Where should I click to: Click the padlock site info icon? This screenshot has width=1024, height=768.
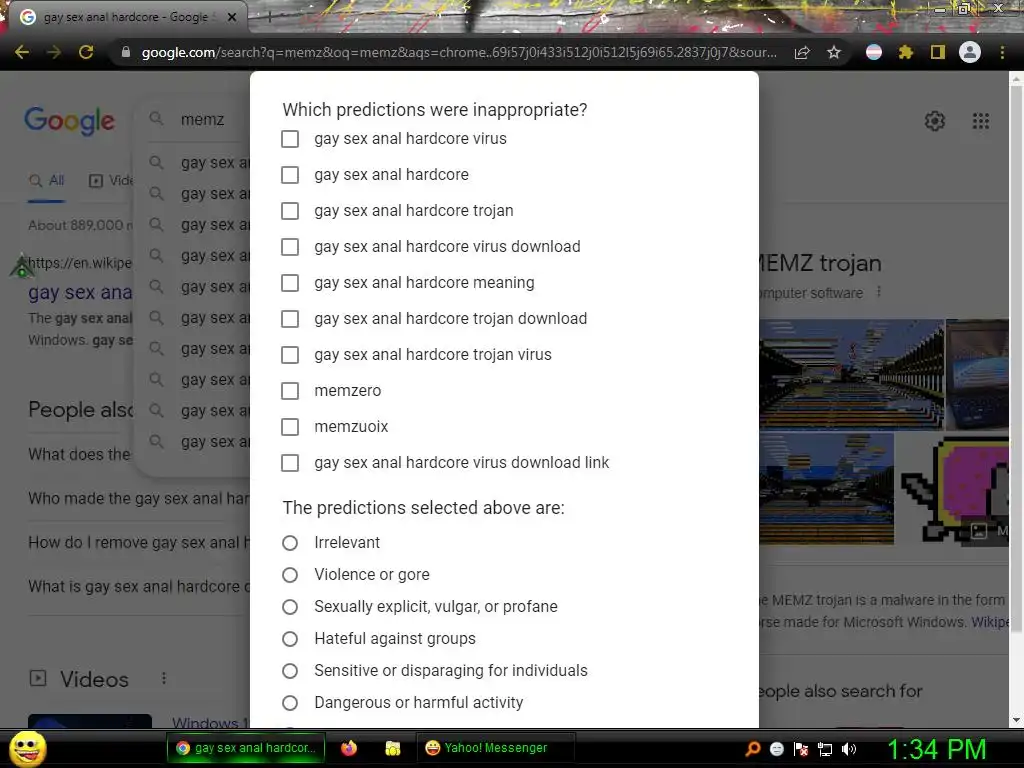[x=126, y=52]
